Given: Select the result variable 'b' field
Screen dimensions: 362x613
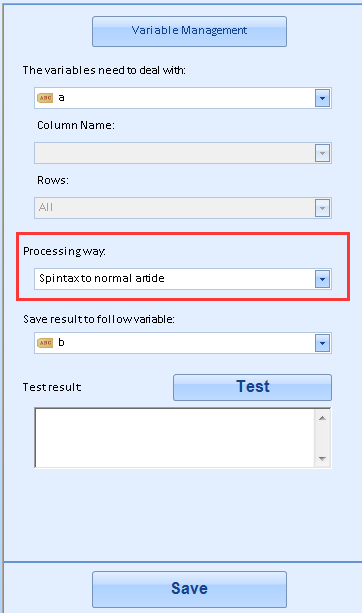Looking at the screenshot, I should pos(183,343).
